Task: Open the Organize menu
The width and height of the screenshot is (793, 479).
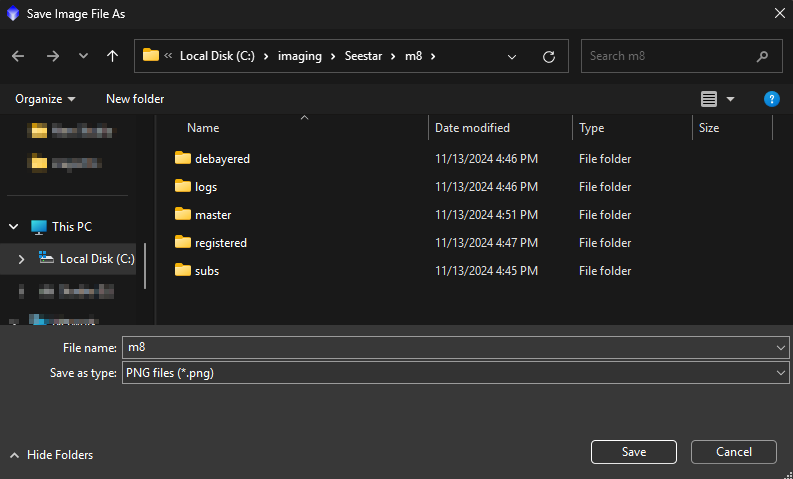Action: (45, 99)
